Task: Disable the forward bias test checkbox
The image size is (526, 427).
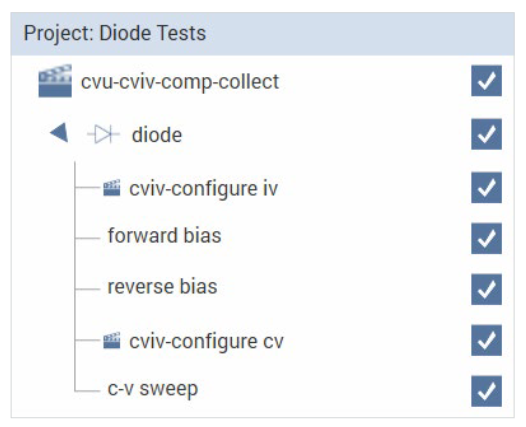Action: point(486,238)
